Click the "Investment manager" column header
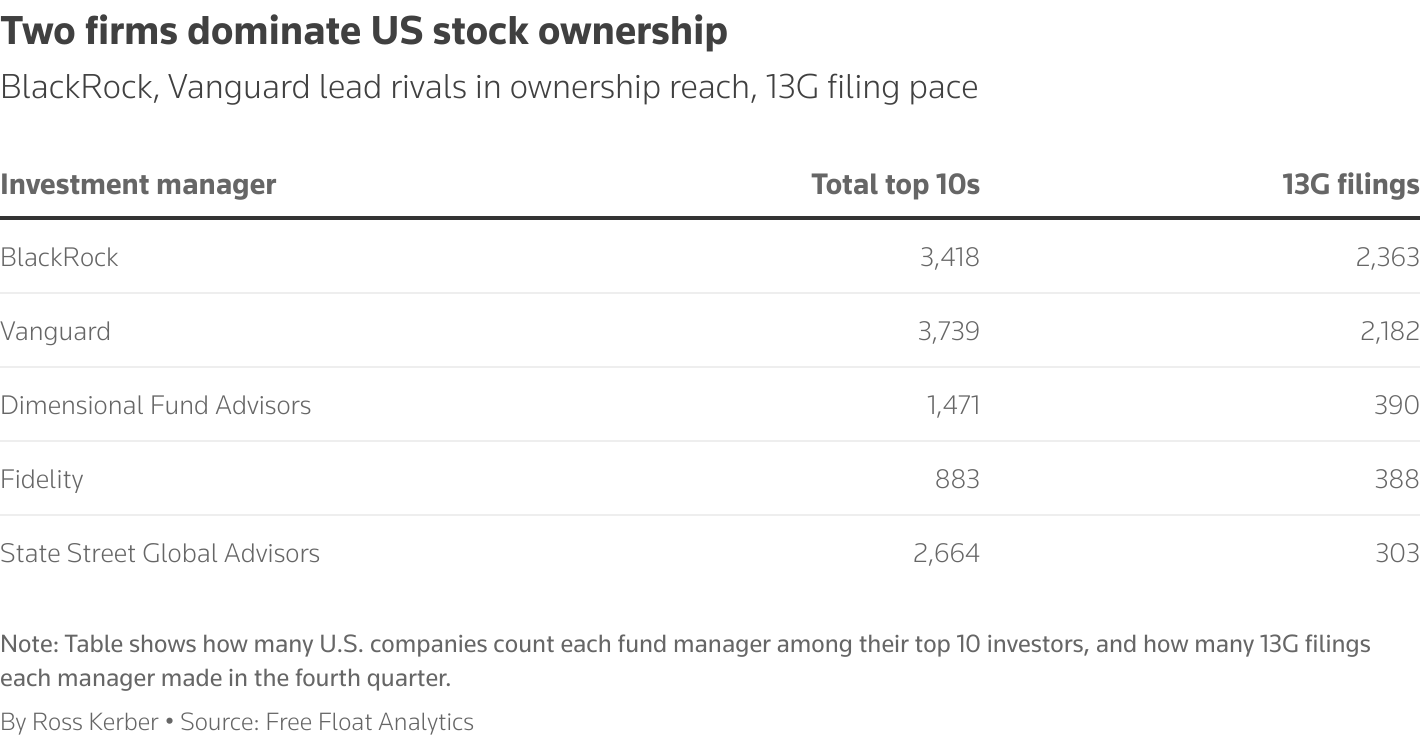The width and height of the screenshot is (1420, 736). pos(138,185)
